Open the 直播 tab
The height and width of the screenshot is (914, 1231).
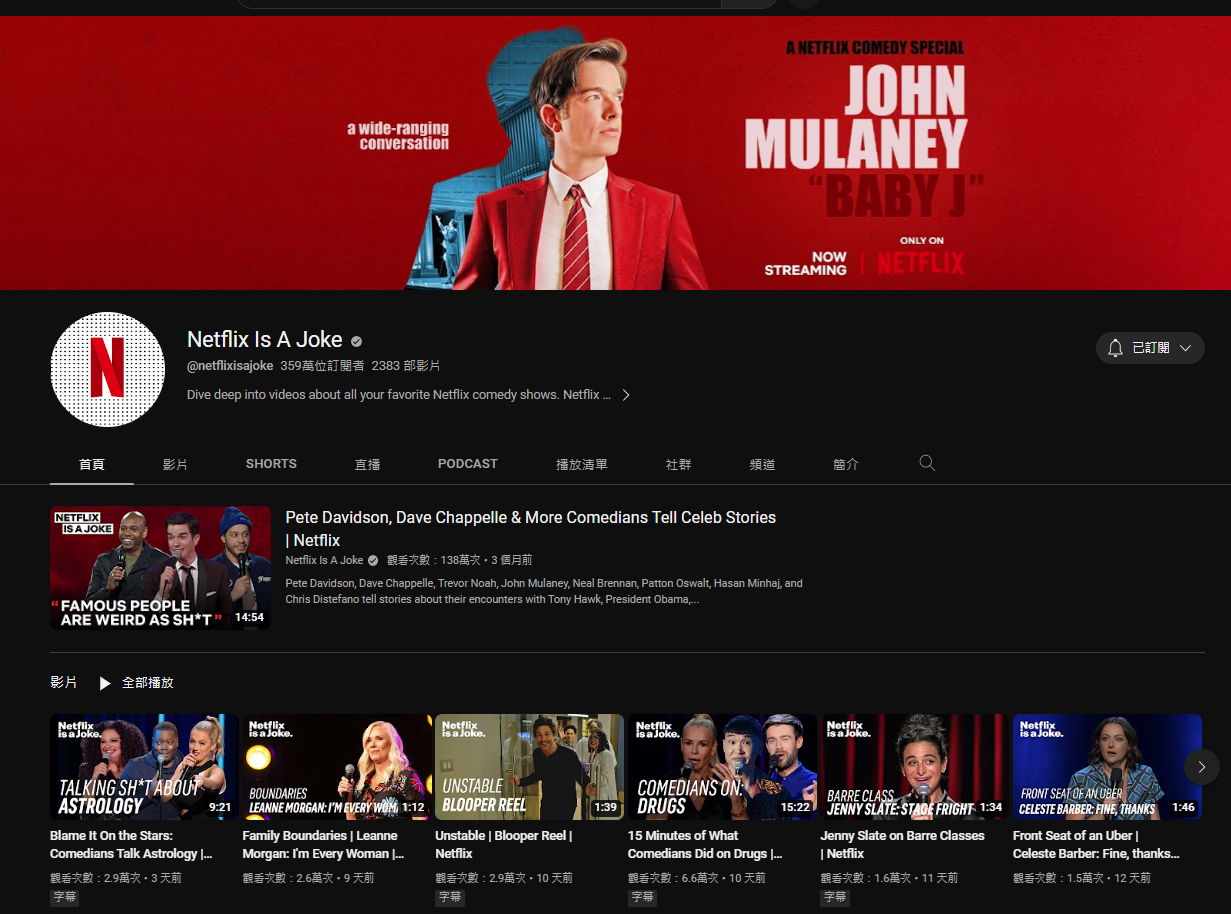pyautogui.click(x=367, y=464)
